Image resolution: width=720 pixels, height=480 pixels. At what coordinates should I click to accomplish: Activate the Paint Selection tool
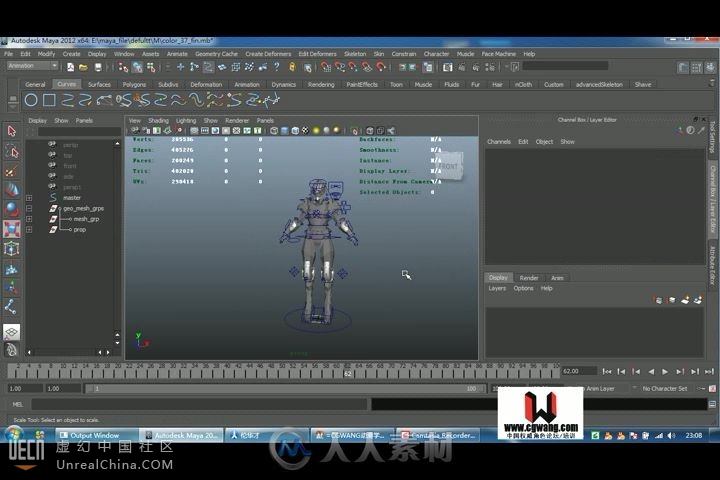(x=12, y=171)
